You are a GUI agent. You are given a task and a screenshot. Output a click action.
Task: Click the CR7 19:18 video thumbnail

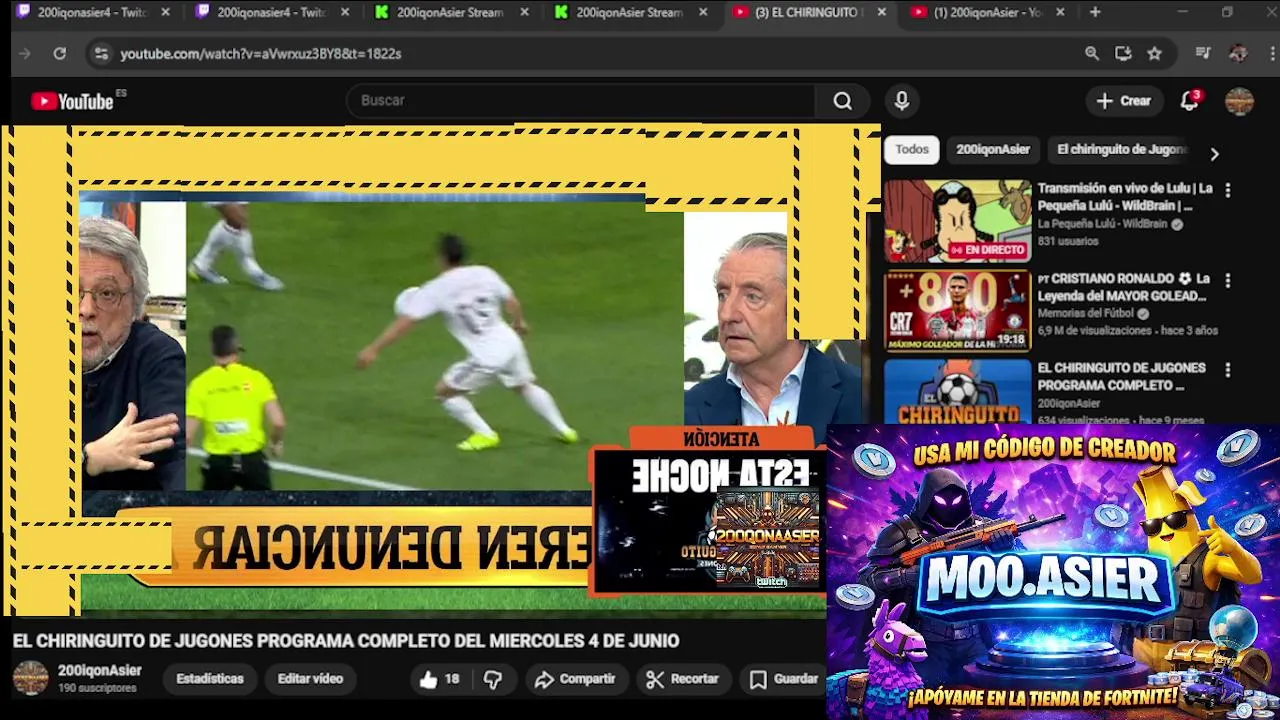click(x=957, y=311)
